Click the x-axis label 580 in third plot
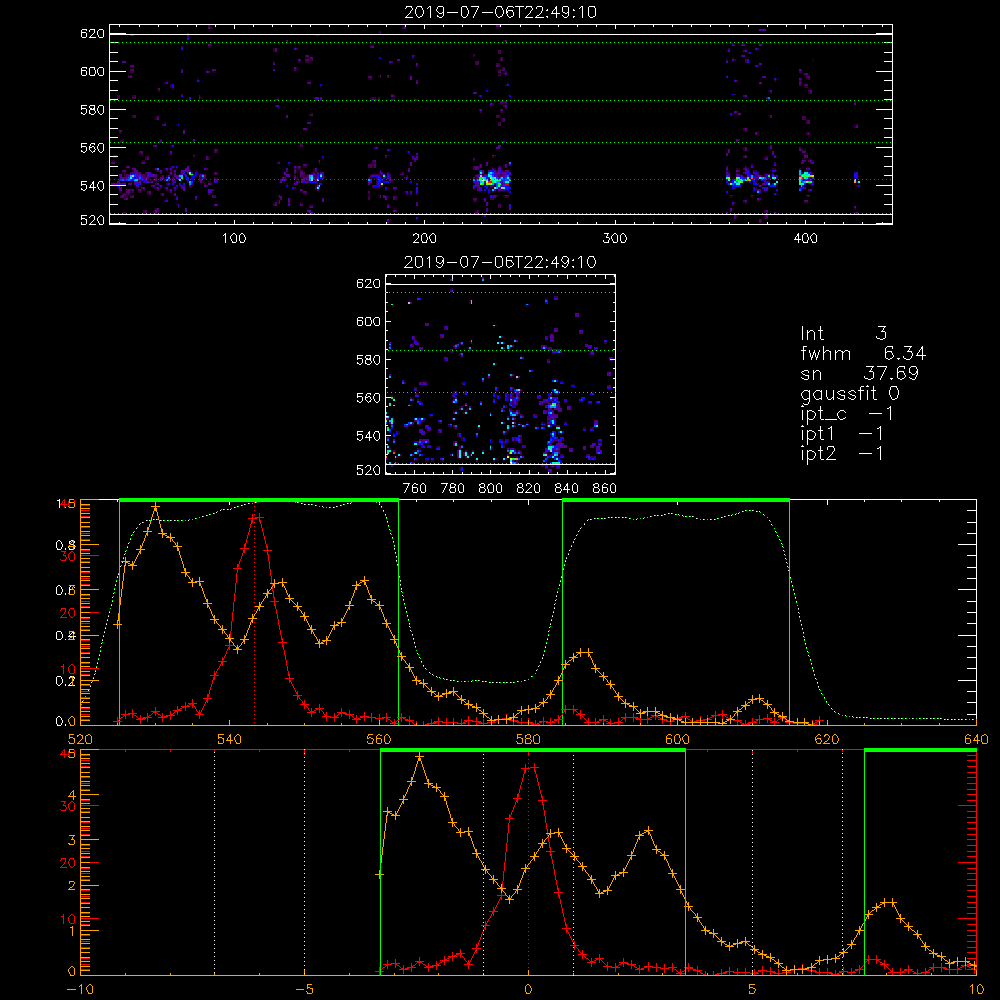Screen dimensions: 1000x1000 click(x=528, y=740)
